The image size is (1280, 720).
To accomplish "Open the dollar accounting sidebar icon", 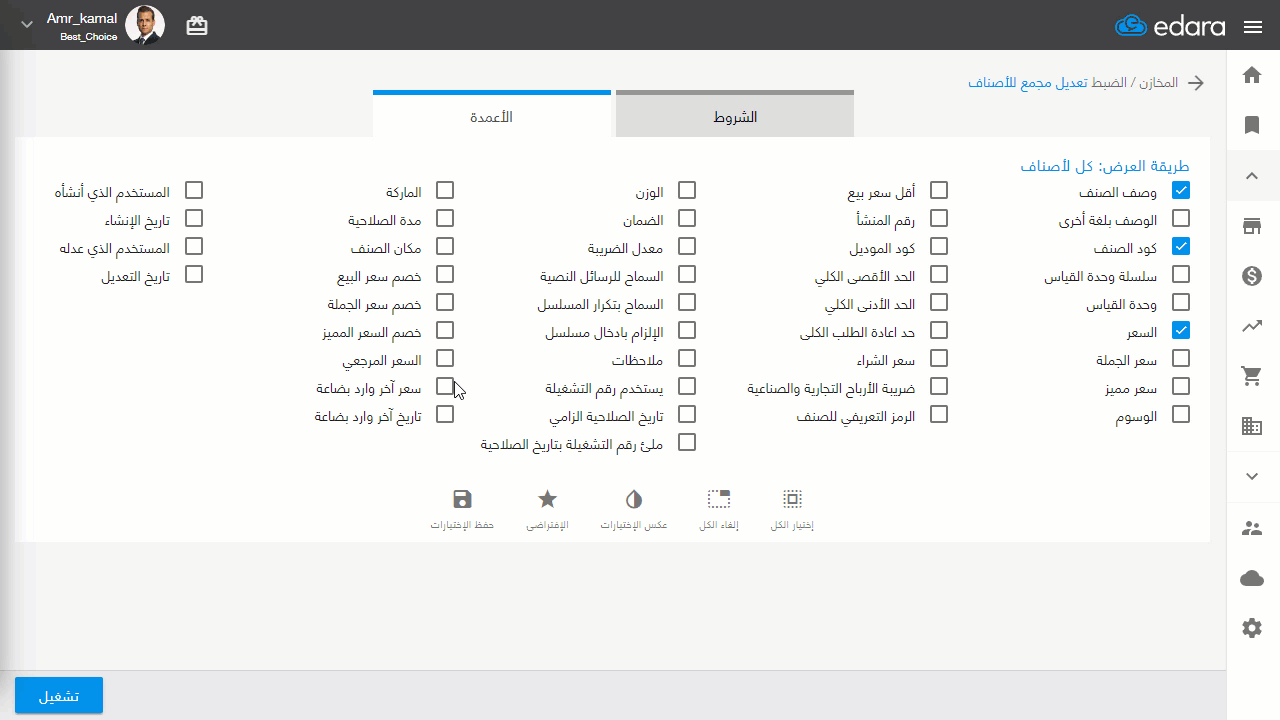I will (x=1251, y=276).
